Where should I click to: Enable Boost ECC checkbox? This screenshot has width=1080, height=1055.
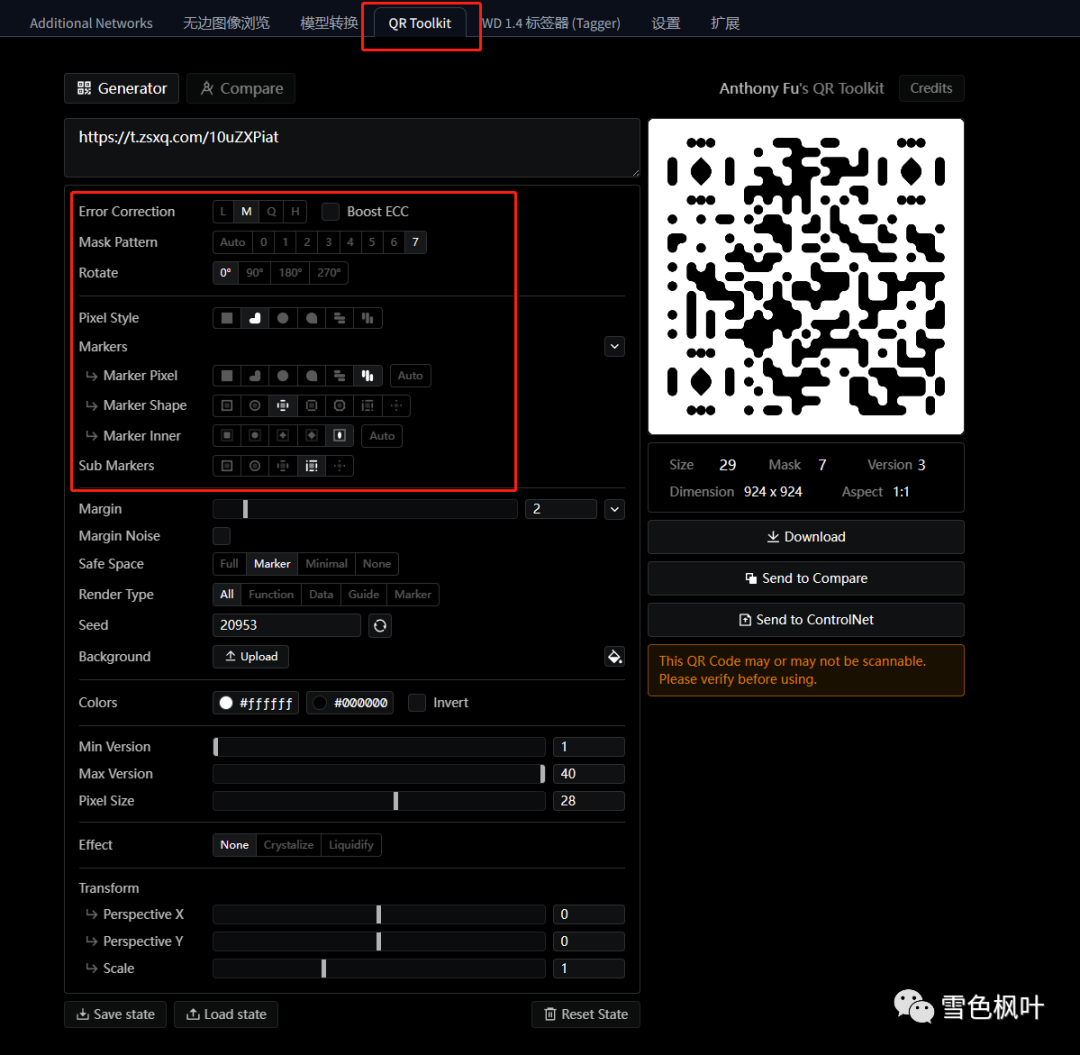click(x=331, y=211)
